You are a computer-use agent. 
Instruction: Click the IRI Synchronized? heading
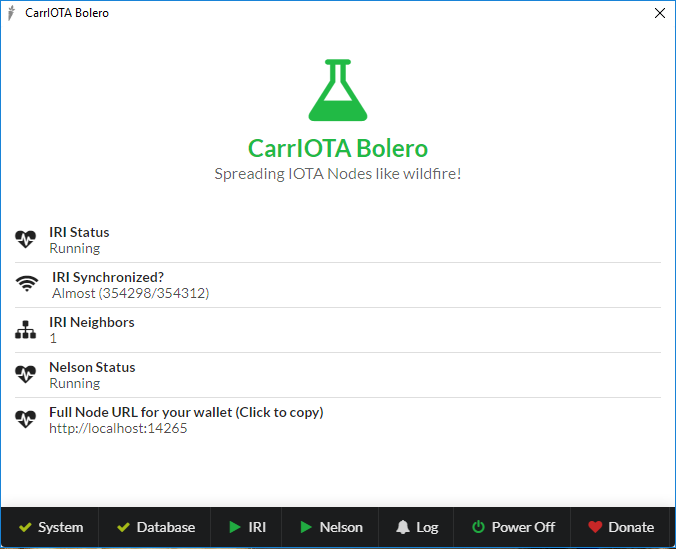[x=108, y=277]
